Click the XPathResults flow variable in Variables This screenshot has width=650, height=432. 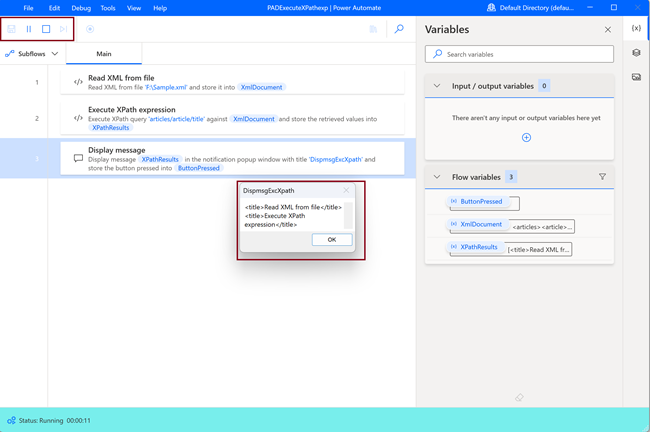click(x=478, y=247)
